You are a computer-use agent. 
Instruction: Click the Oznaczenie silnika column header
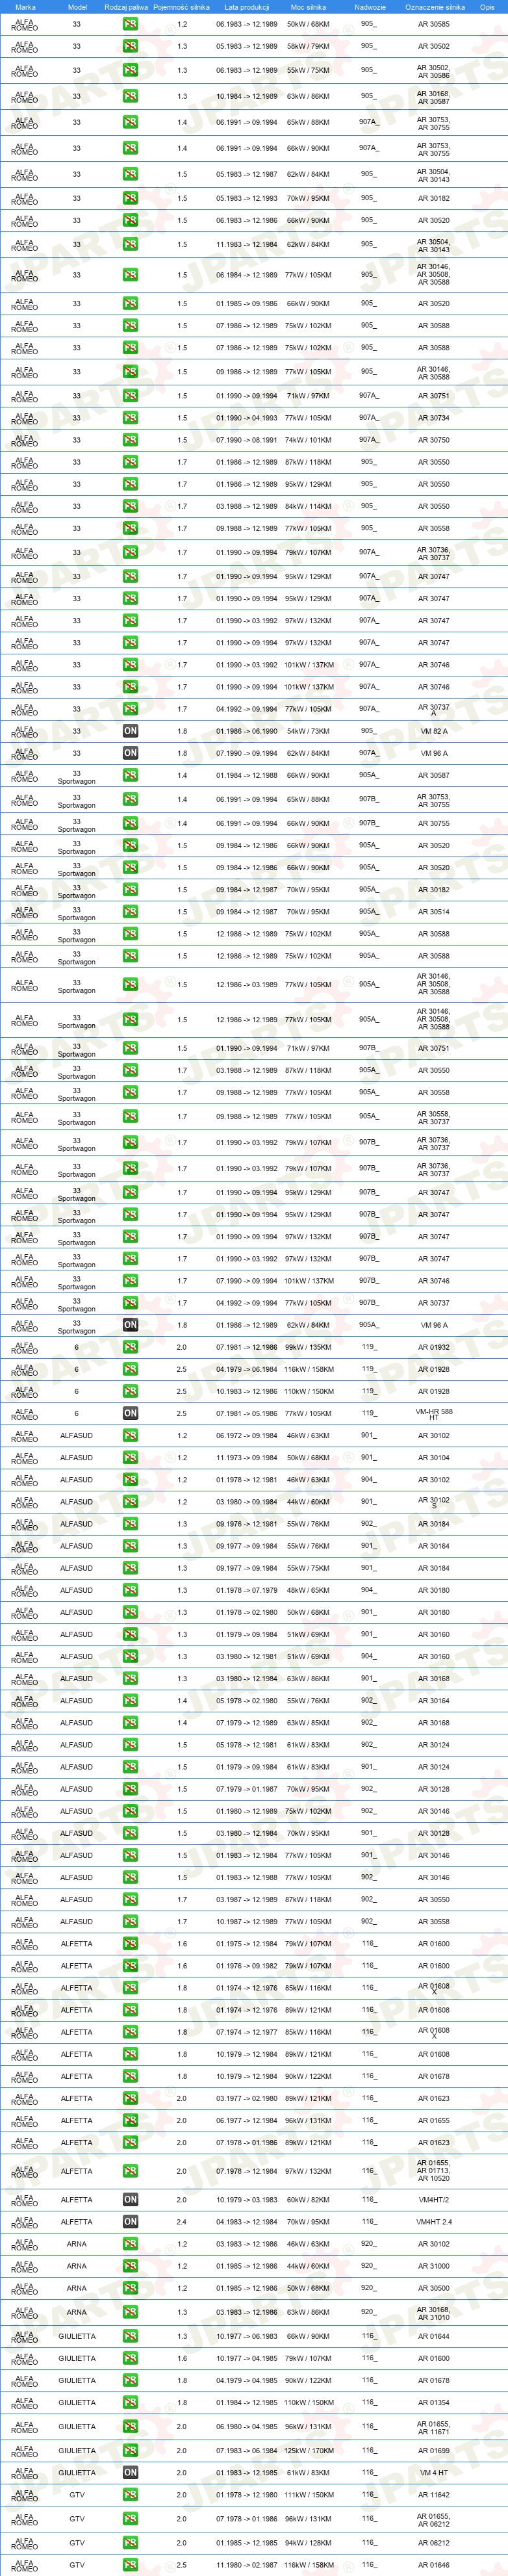pos(434,7)
